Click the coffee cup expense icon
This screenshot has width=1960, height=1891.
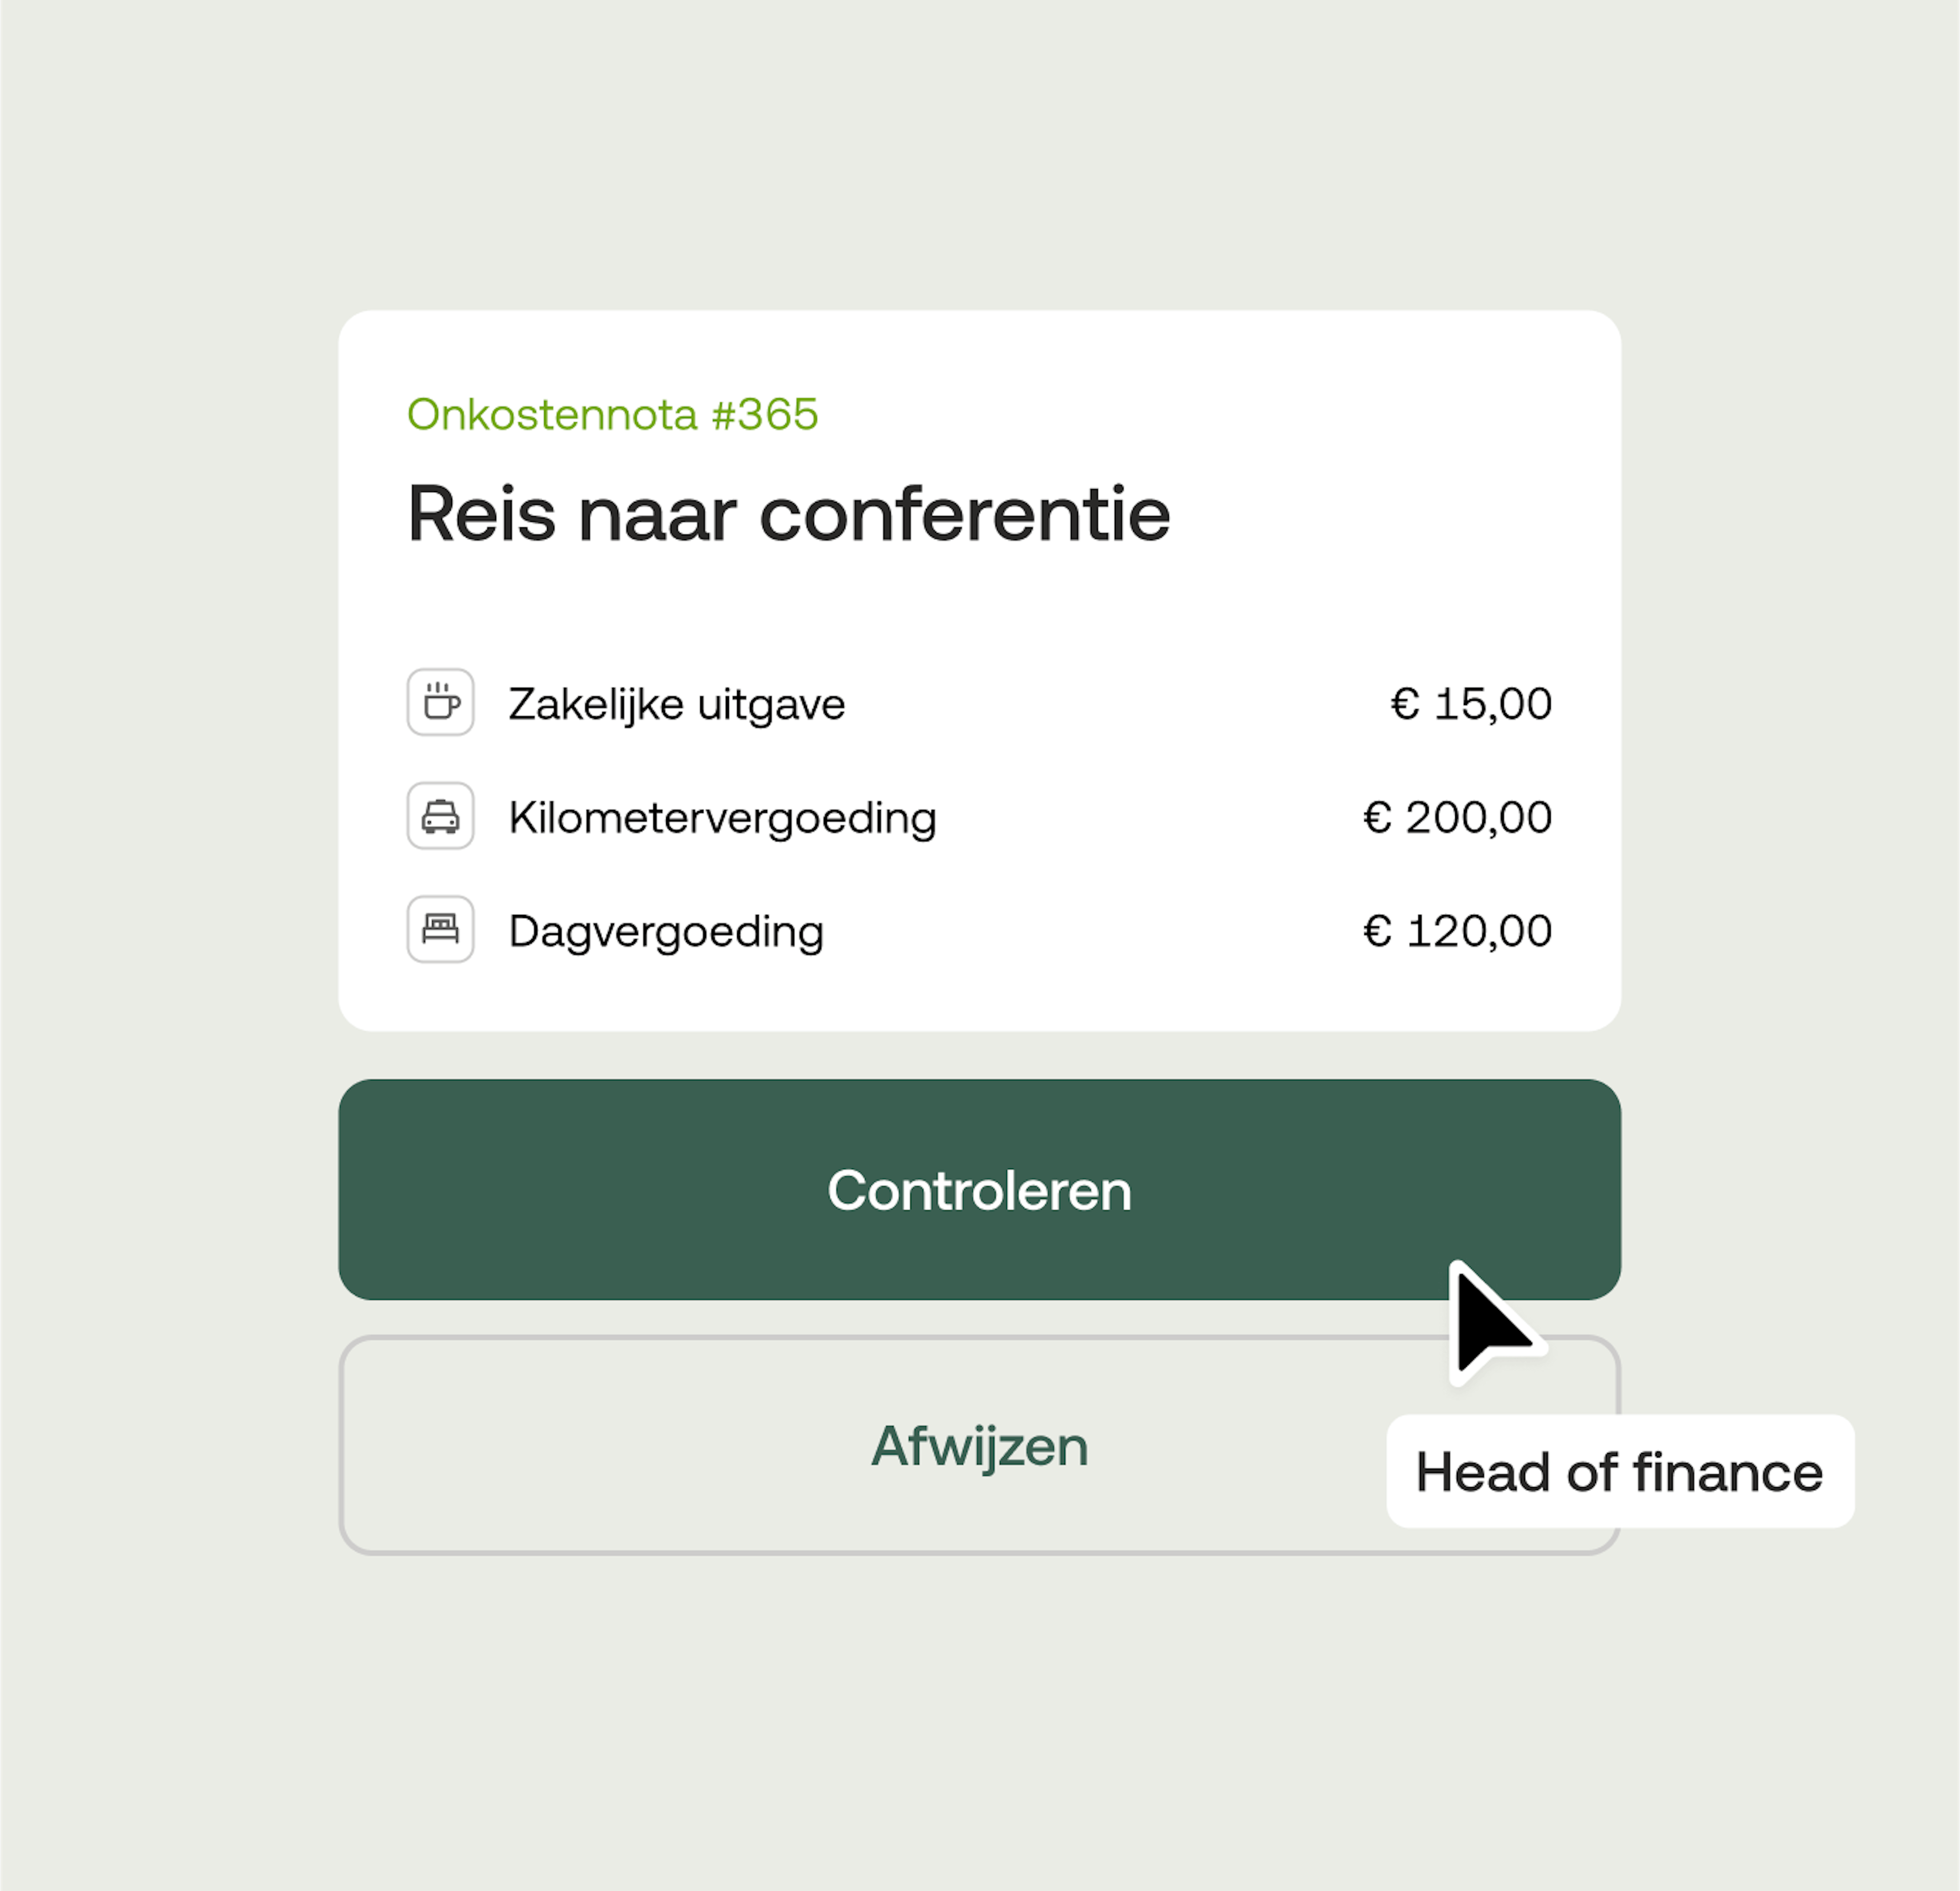(440, 702)
